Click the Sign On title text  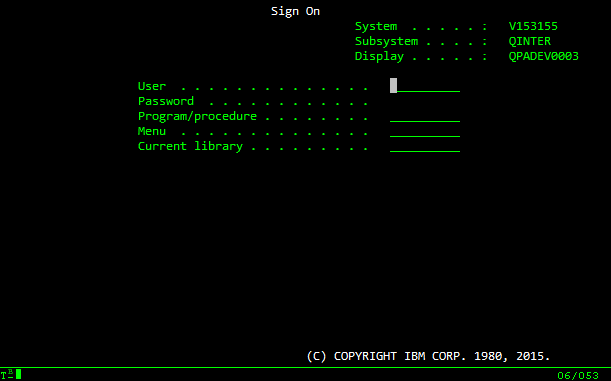point(295,11)
